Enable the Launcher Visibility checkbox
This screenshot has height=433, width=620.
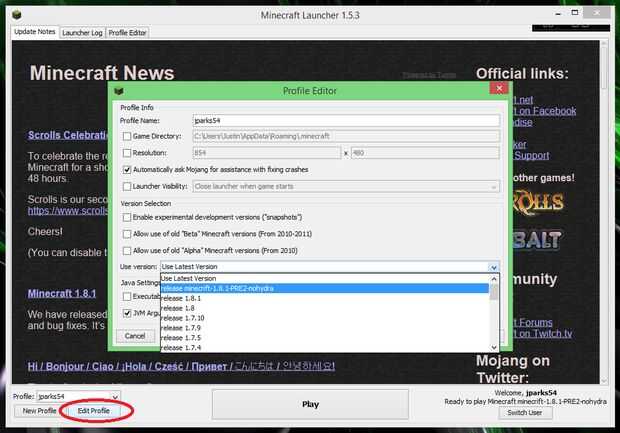click(x=127, y=186)
